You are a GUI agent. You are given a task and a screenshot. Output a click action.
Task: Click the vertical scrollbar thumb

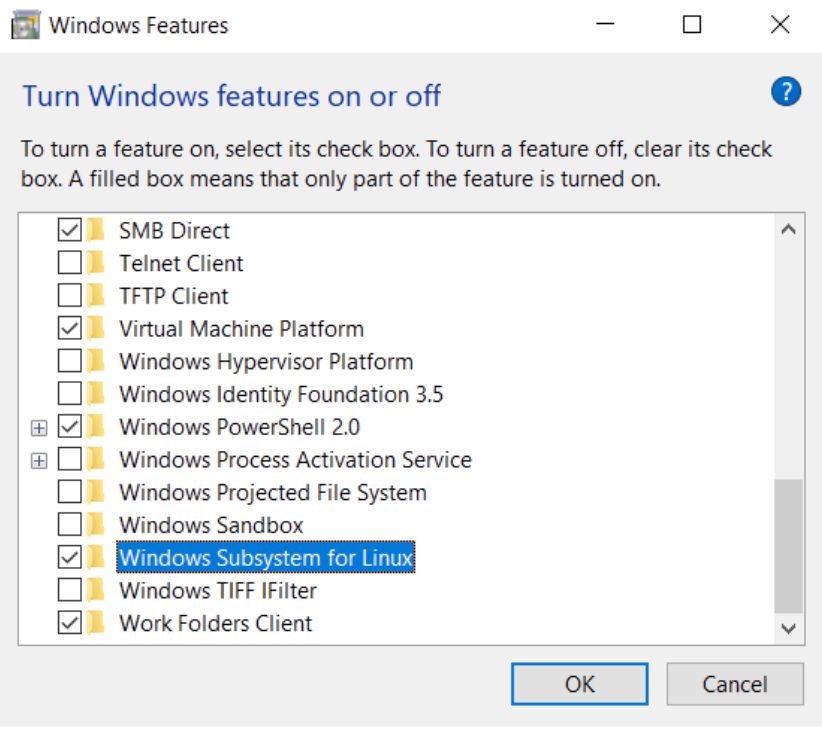[788, 545]
